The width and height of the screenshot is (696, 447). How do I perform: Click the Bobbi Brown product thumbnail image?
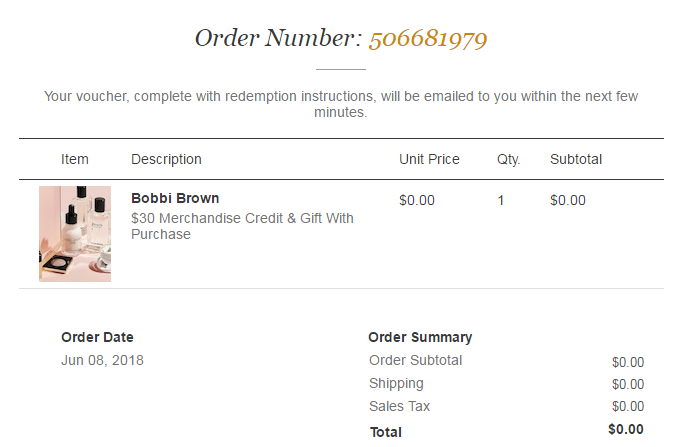click(x=75, y=234)
